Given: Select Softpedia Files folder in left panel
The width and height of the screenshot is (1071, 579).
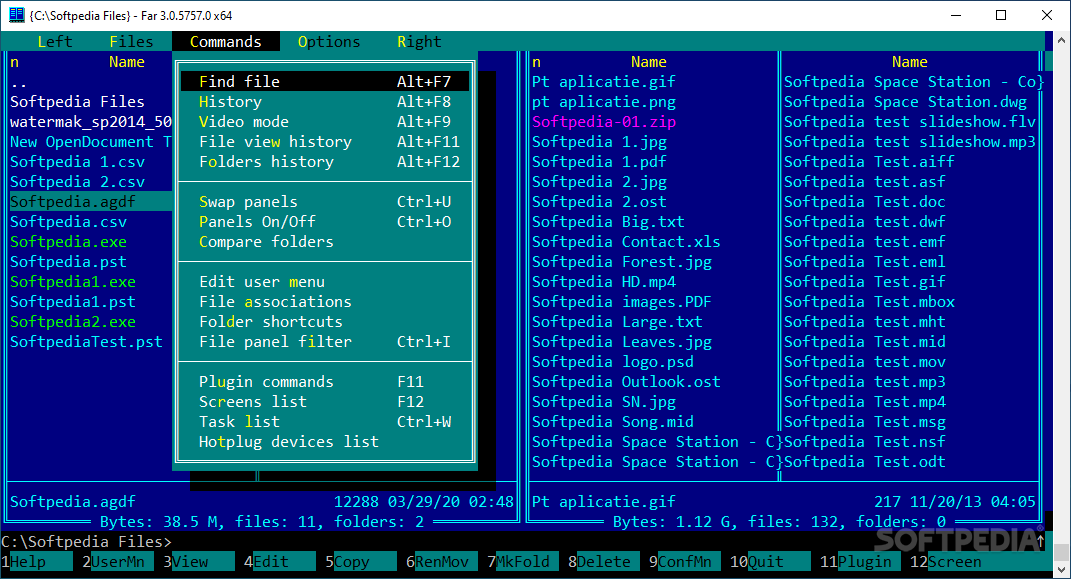Looking at the screenshot, I should click(x=77, y=102).
